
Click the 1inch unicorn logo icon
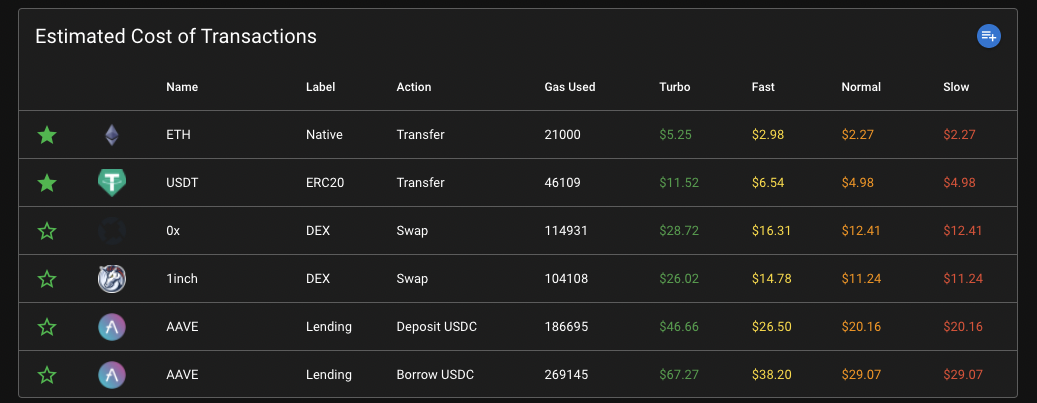pyautogui.click(x=111, y=279)
